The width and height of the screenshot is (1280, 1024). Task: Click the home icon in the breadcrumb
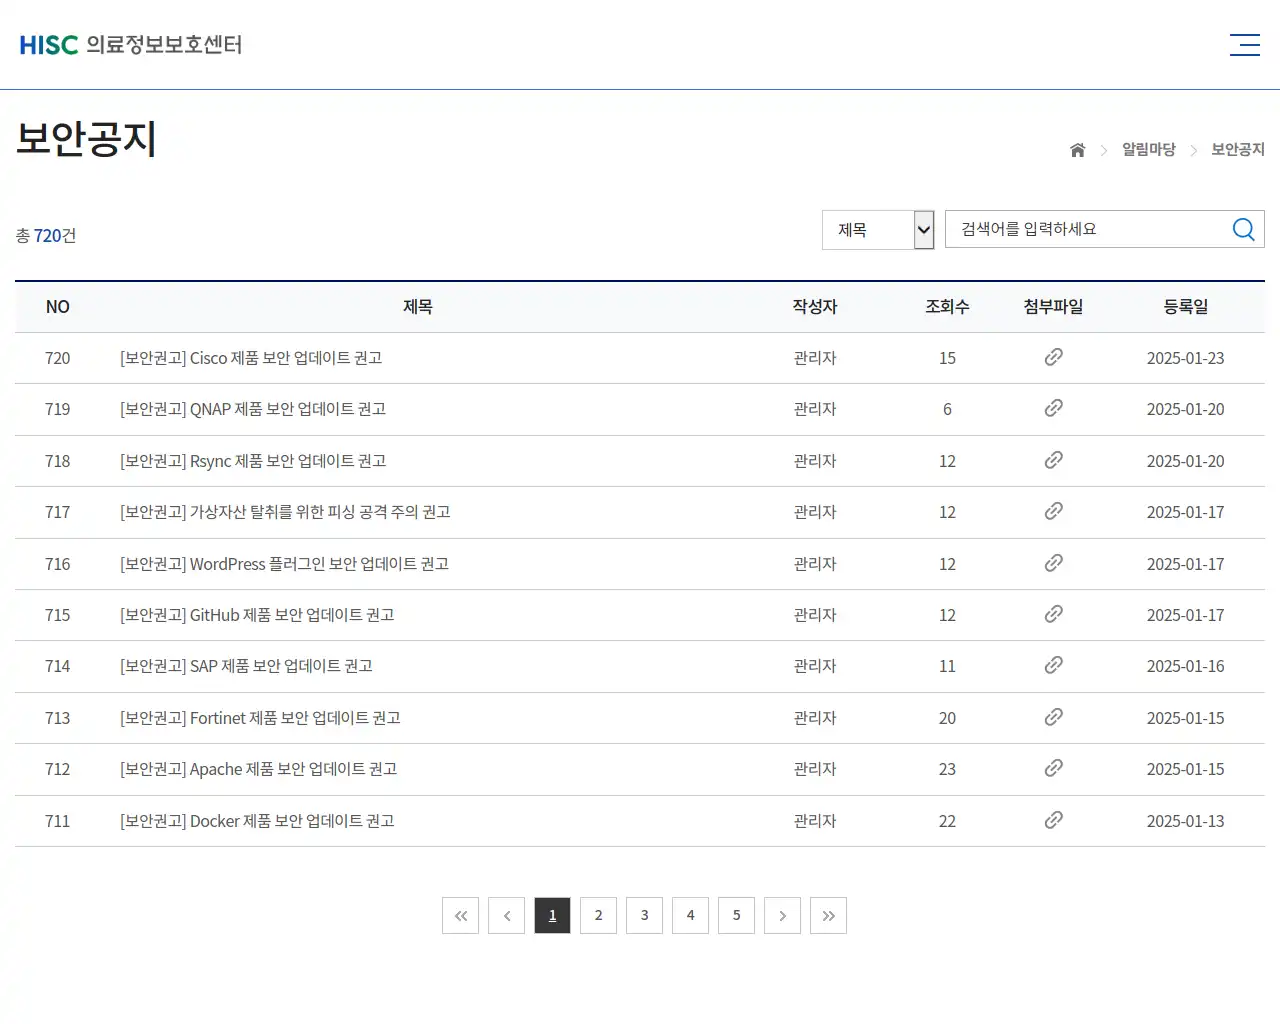1077,149
